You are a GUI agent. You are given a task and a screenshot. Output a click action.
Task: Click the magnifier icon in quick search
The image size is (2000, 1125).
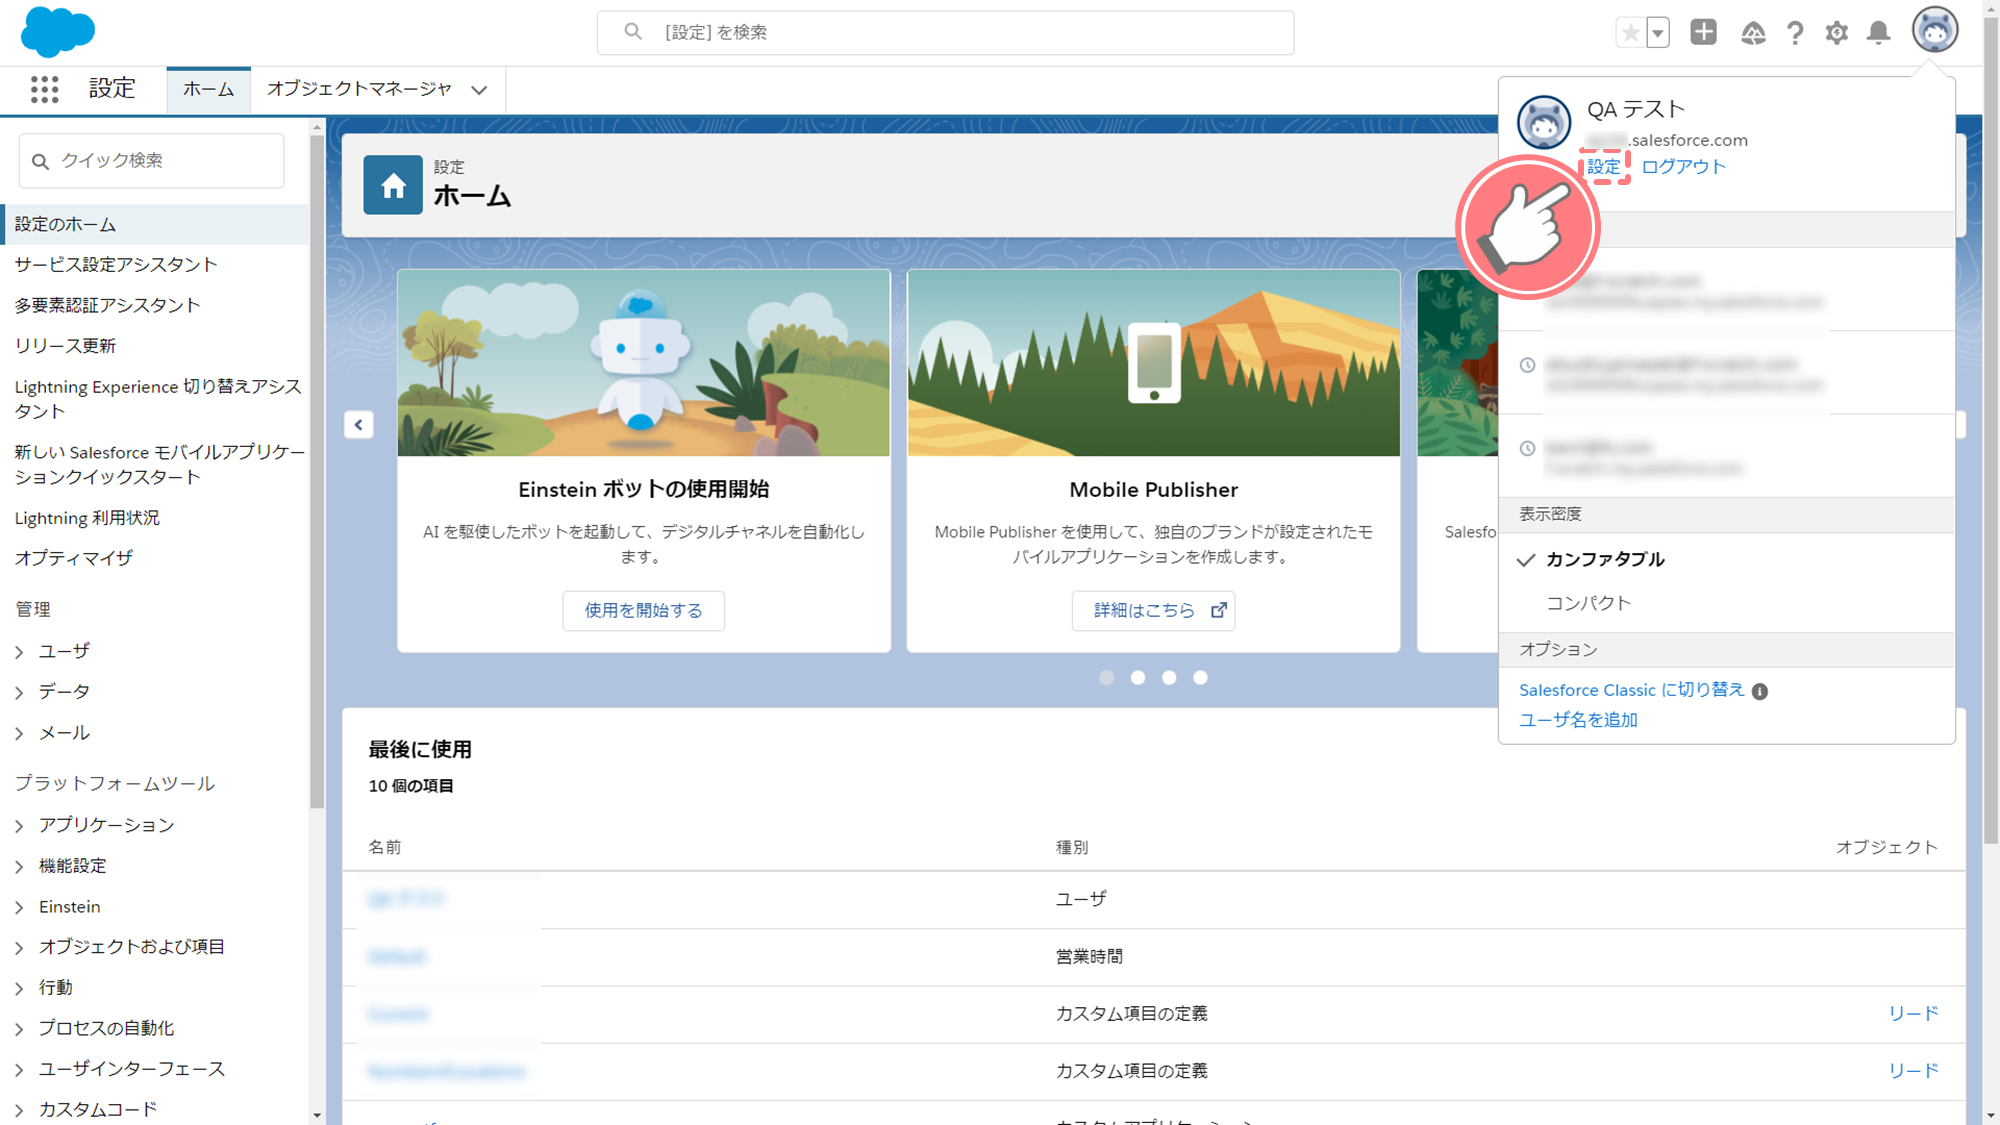coord(41,161)
